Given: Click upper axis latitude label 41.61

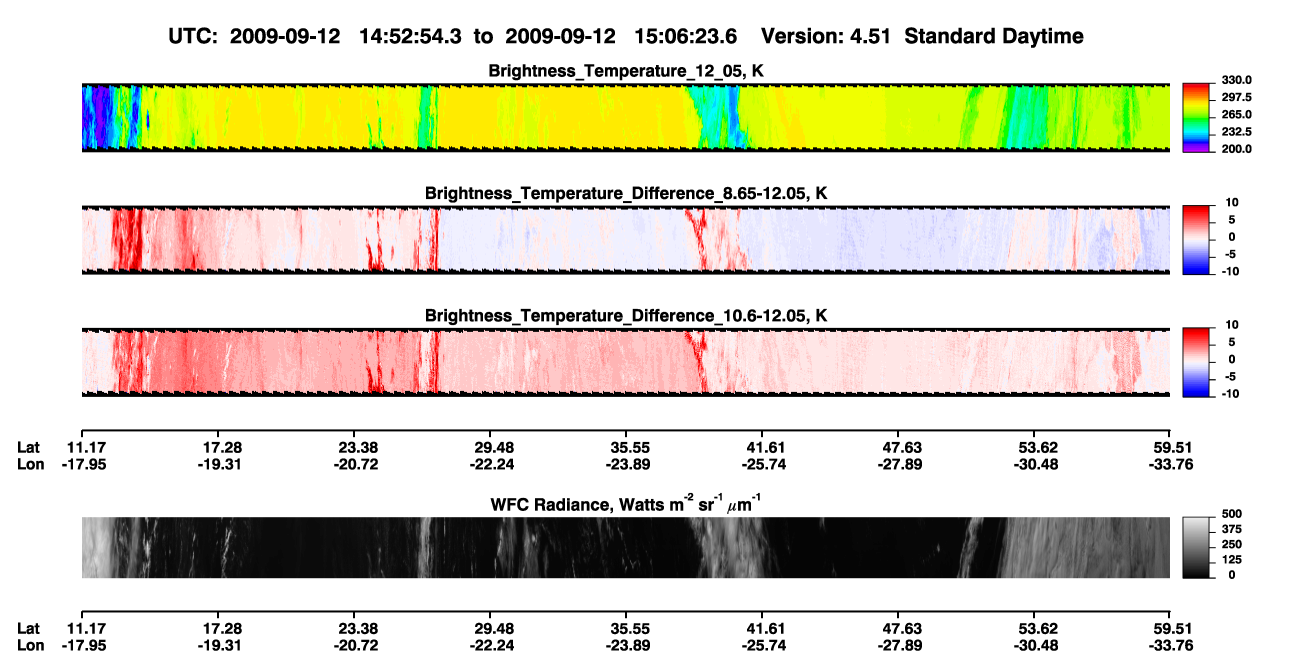Looking at the screenshot, I should [763, 447].
